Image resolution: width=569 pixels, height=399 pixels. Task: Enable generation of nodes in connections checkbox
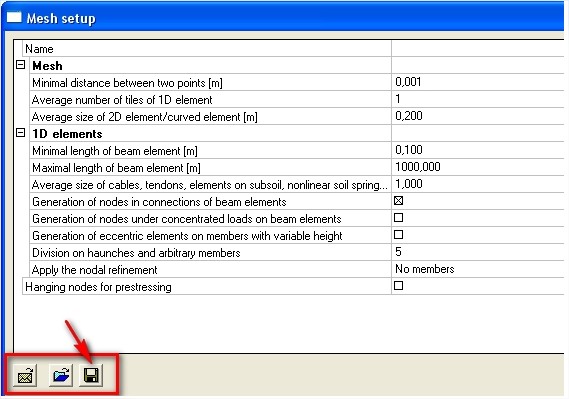(x=398, y=201)
